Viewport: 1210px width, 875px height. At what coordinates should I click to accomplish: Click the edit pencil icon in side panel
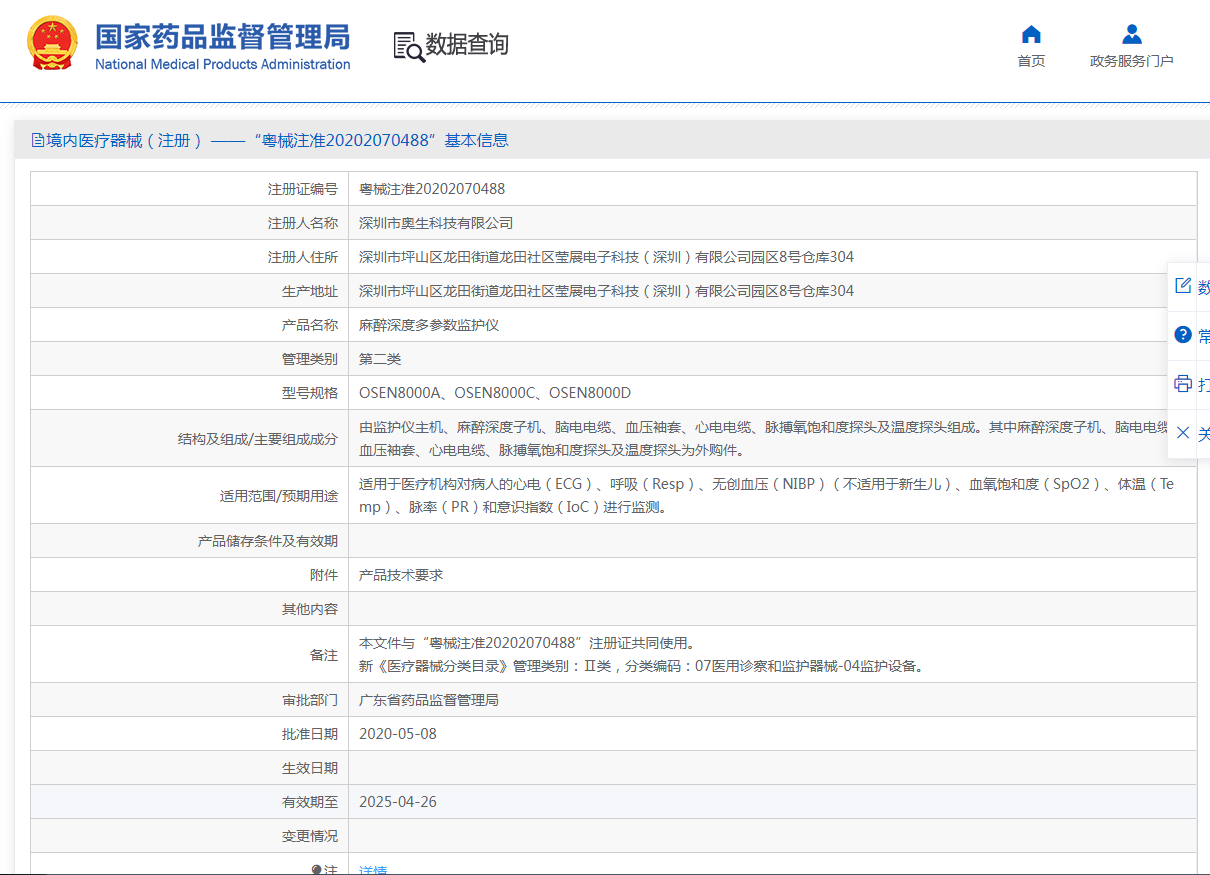[1183, 286]
